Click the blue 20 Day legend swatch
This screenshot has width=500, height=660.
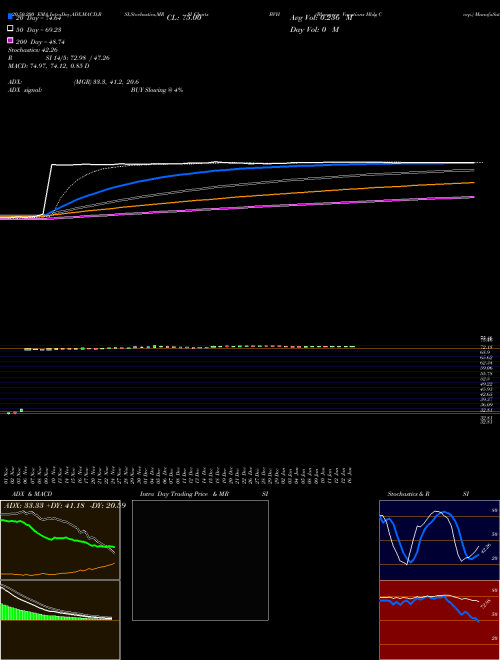pos(10,16)
